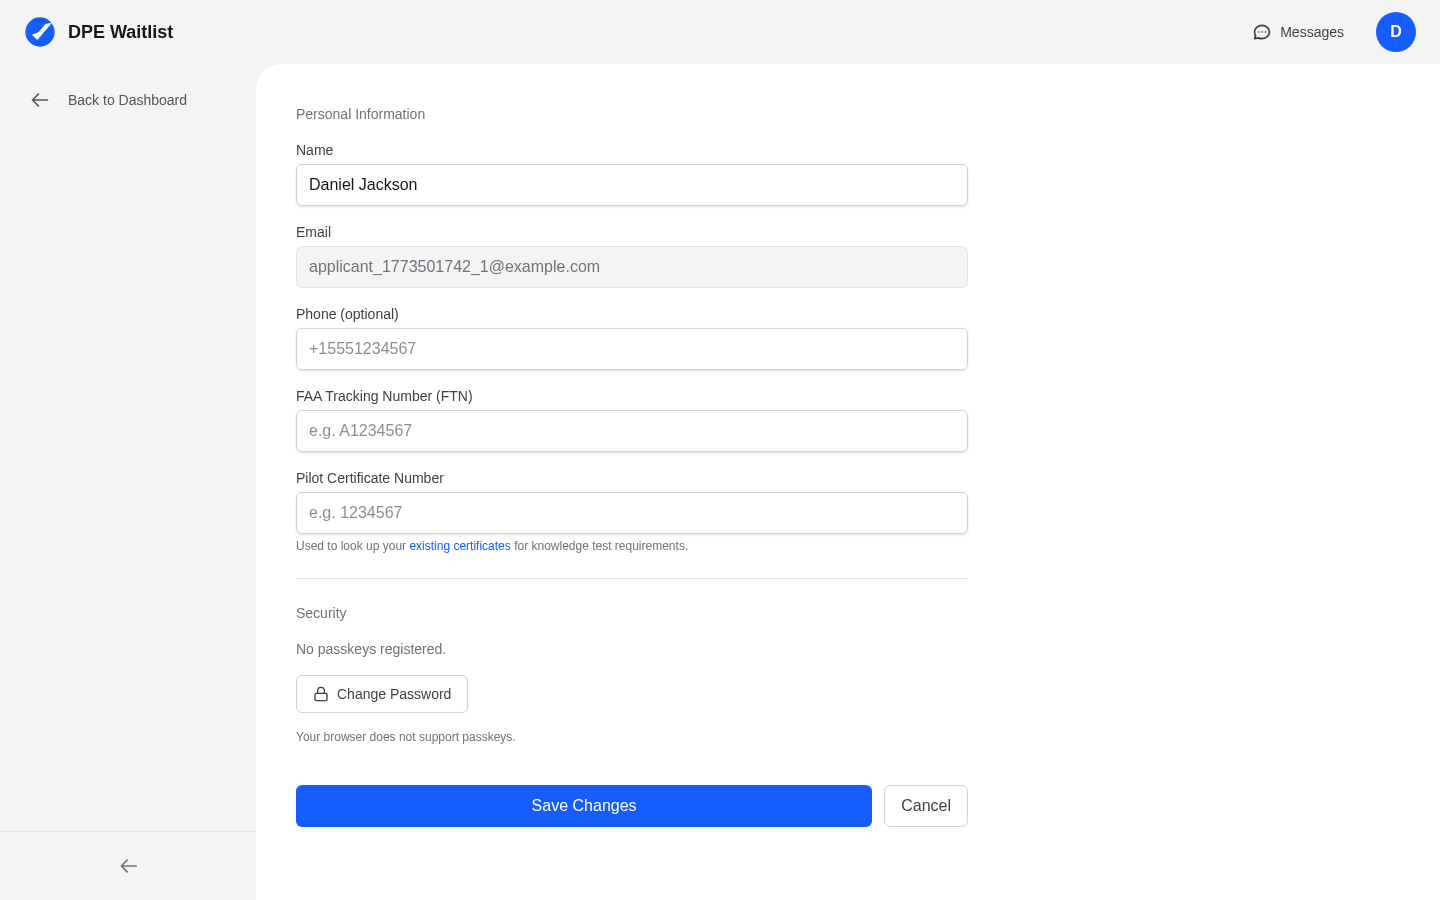Focus the Phone (optional) field

point(631,349)
